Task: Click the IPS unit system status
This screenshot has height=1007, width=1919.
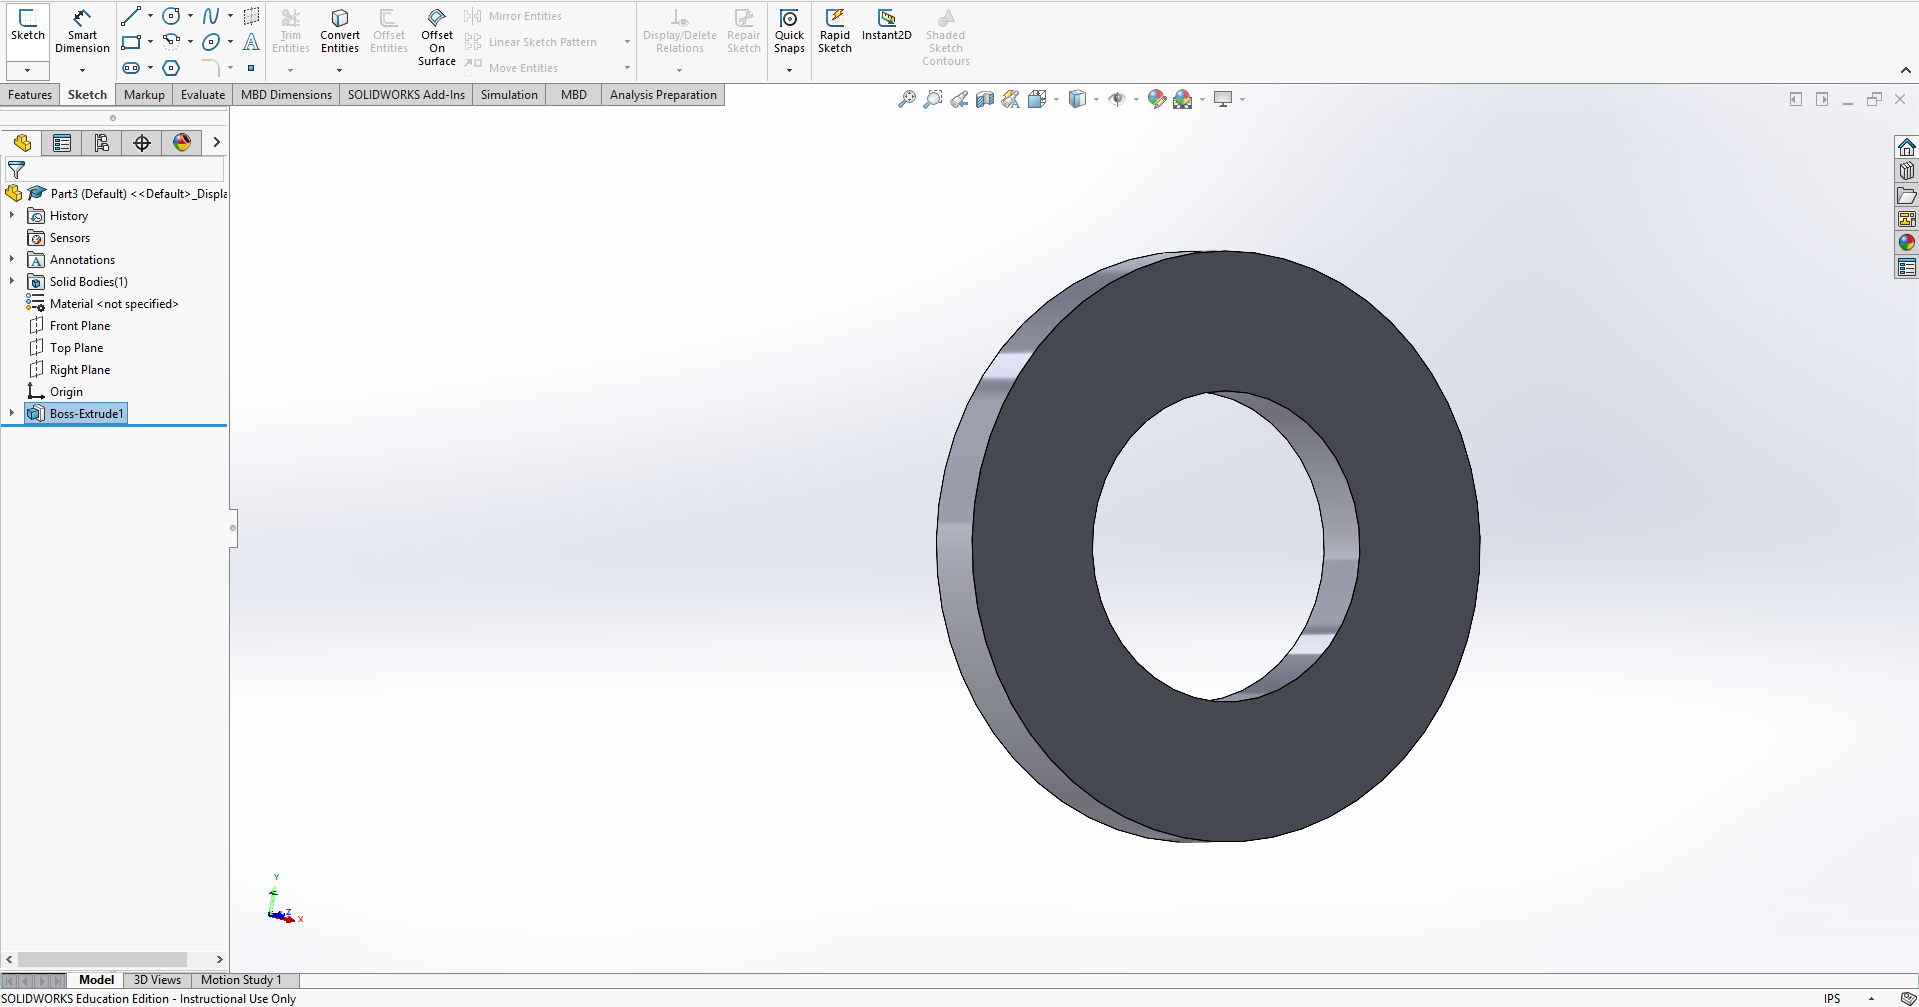Action: [1831, 998]
